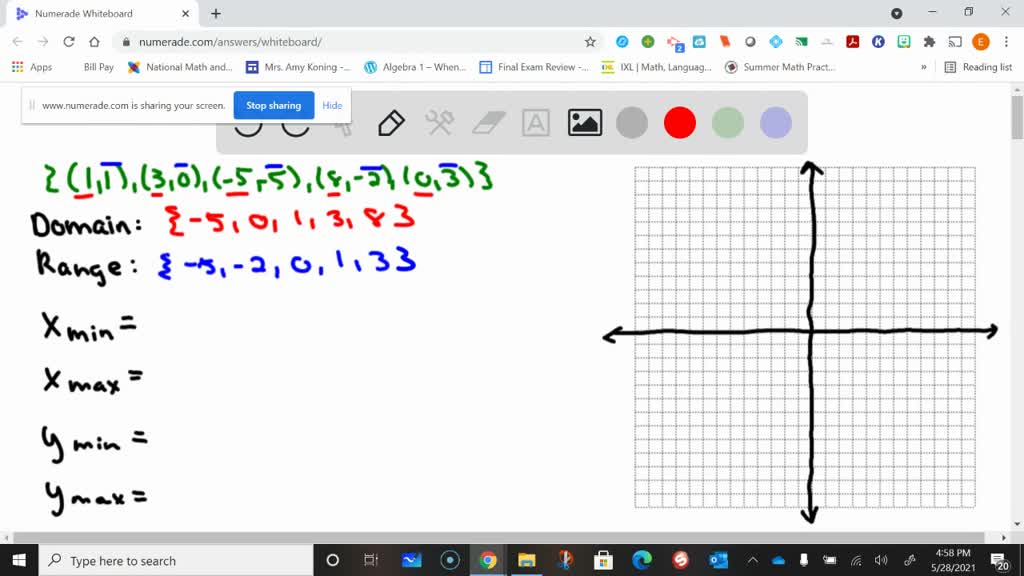Expand the hidden bookmarks chevron
Screen dimensions: 1024x576
click(x=922, y=67)
